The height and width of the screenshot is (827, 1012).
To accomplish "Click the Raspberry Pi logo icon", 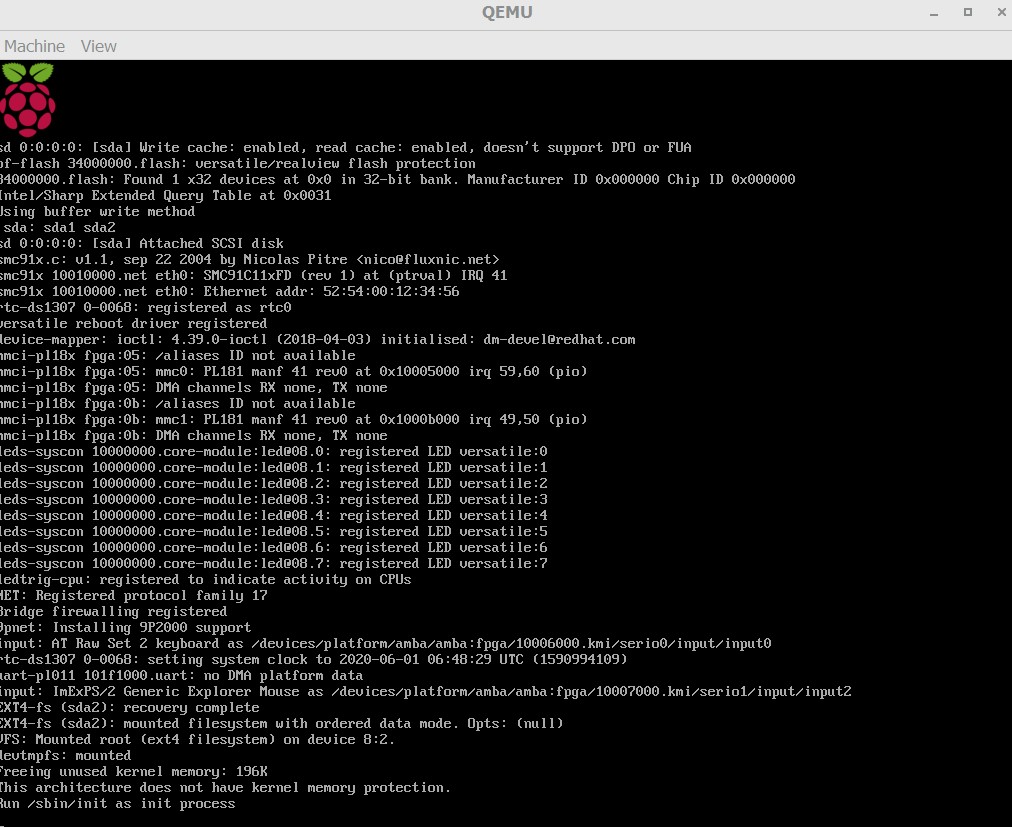I will point(29,97).
